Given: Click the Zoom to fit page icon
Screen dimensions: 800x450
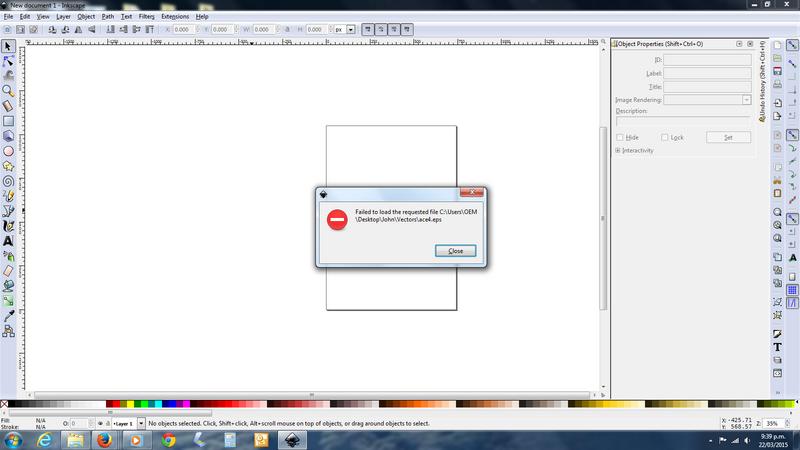Looking at the screenshot, I should click(777, 238).
